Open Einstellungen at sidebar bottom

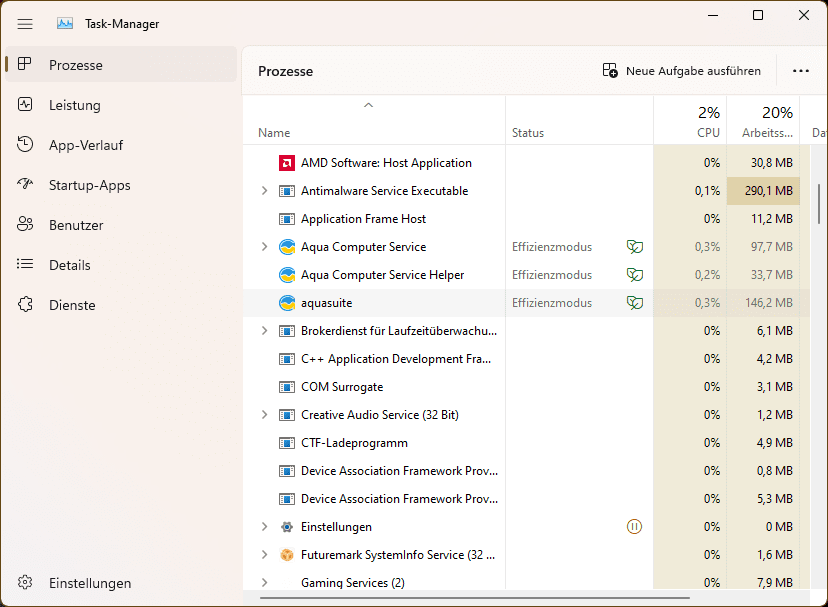coord(121,583)
